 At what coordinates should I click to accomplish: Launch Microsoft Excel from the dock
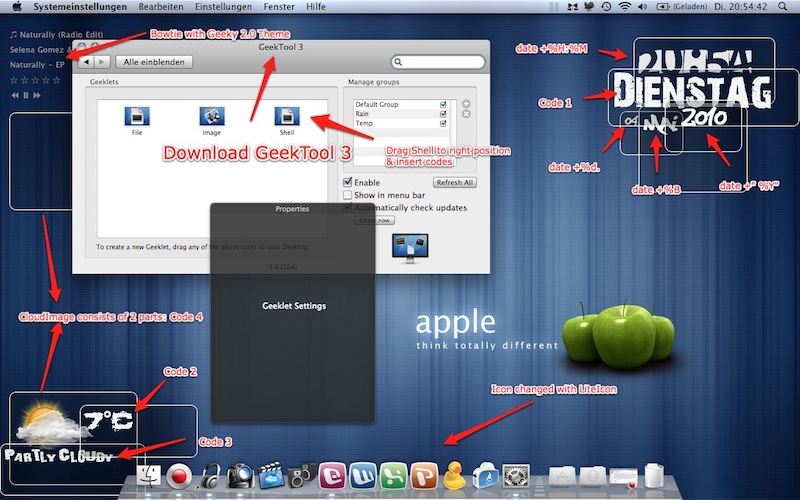pyautogui.click(x=393, y=476)
